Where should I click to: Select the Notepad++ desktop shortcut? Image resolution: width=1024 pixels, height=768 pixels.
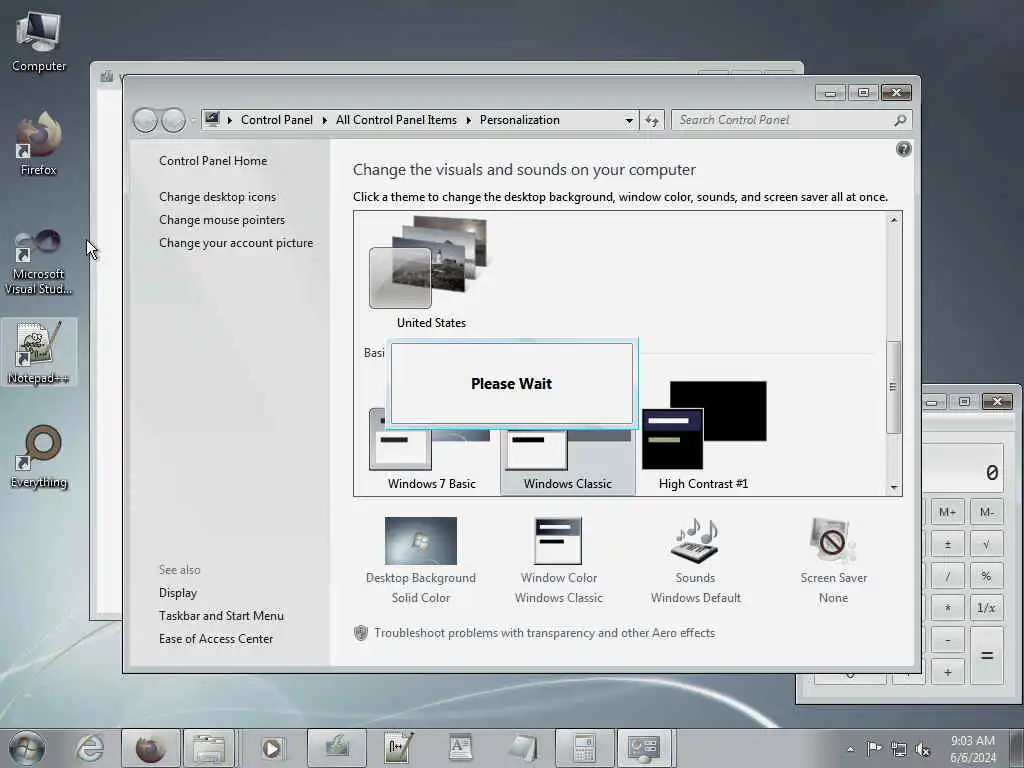[39, 353]
